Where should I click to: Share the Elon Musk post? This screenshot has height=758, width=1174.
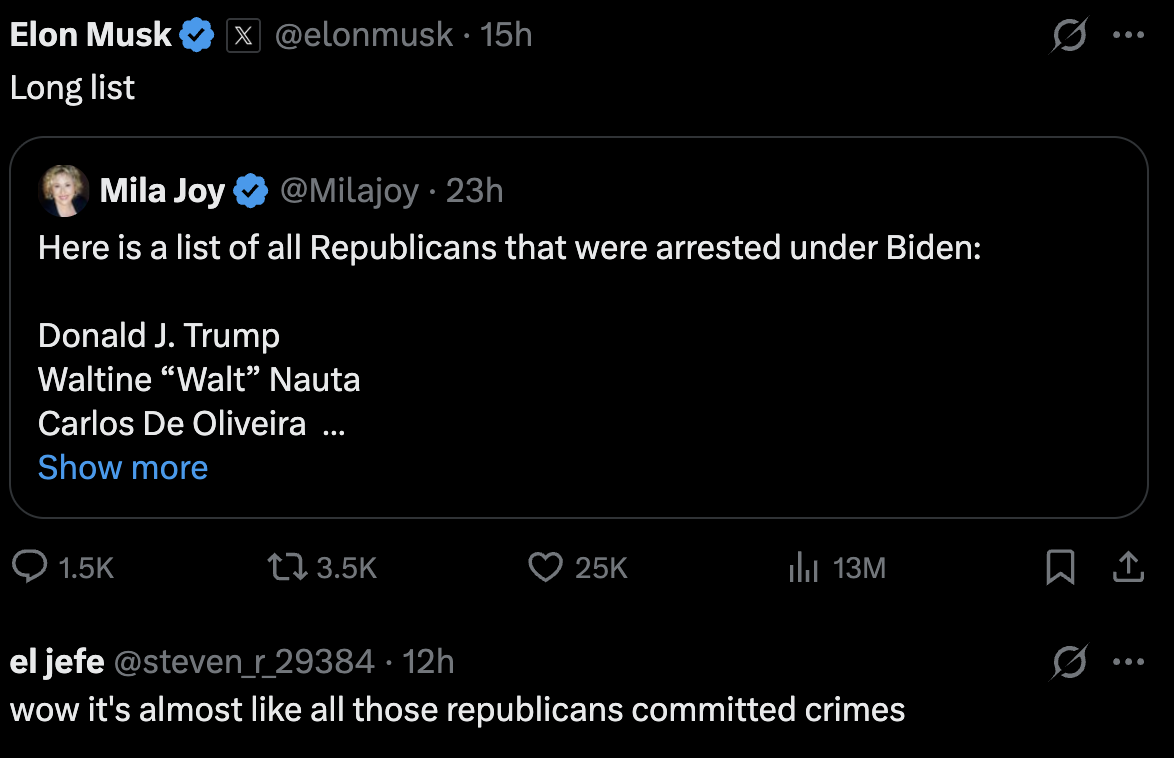pos(1128,568)
